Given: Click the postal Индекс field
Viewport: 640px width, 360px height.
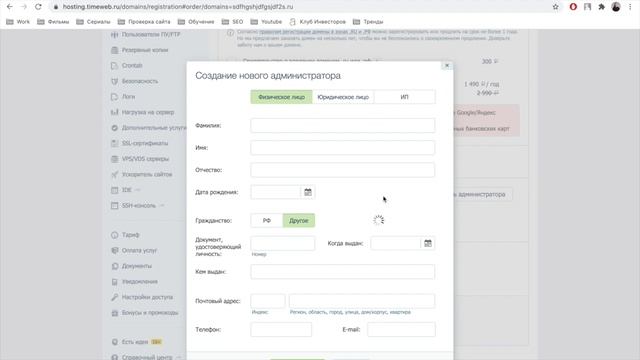Looking at the screenshot, I should click(268, 301).
